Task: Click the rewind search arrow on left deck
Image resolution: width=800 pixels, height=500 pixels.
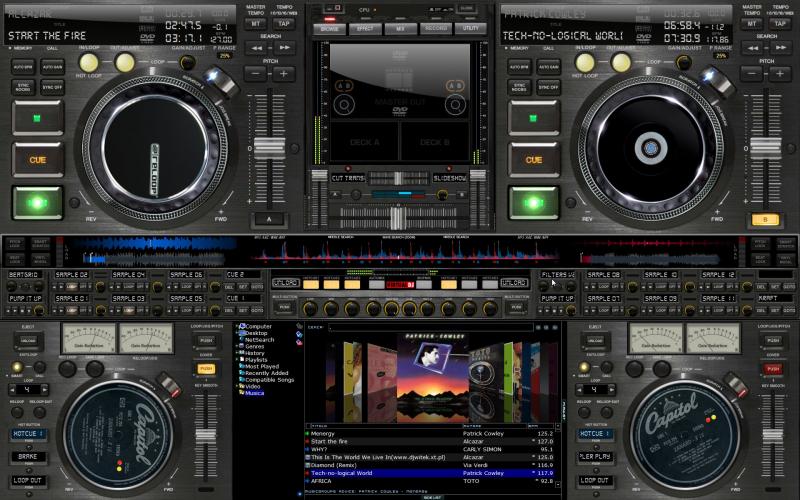Action: point(258,47)
